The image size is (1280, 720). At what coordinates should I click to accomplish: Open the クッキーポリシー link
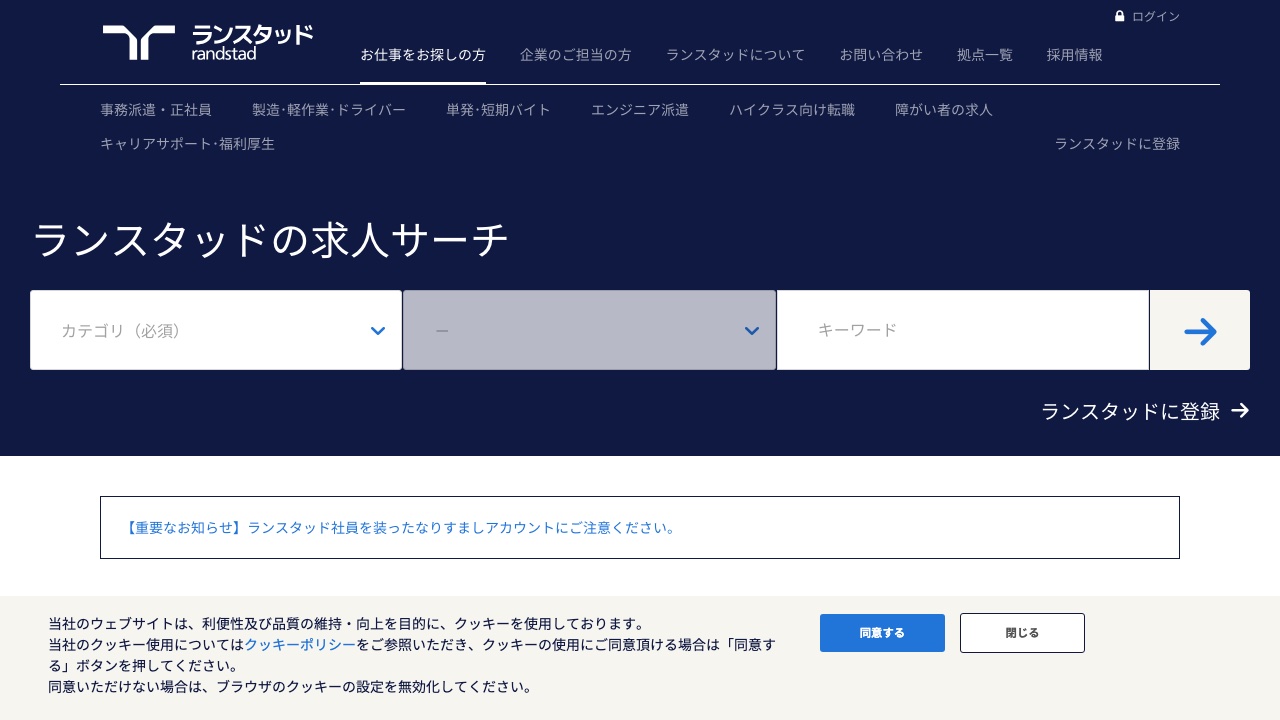coord(300,645)
